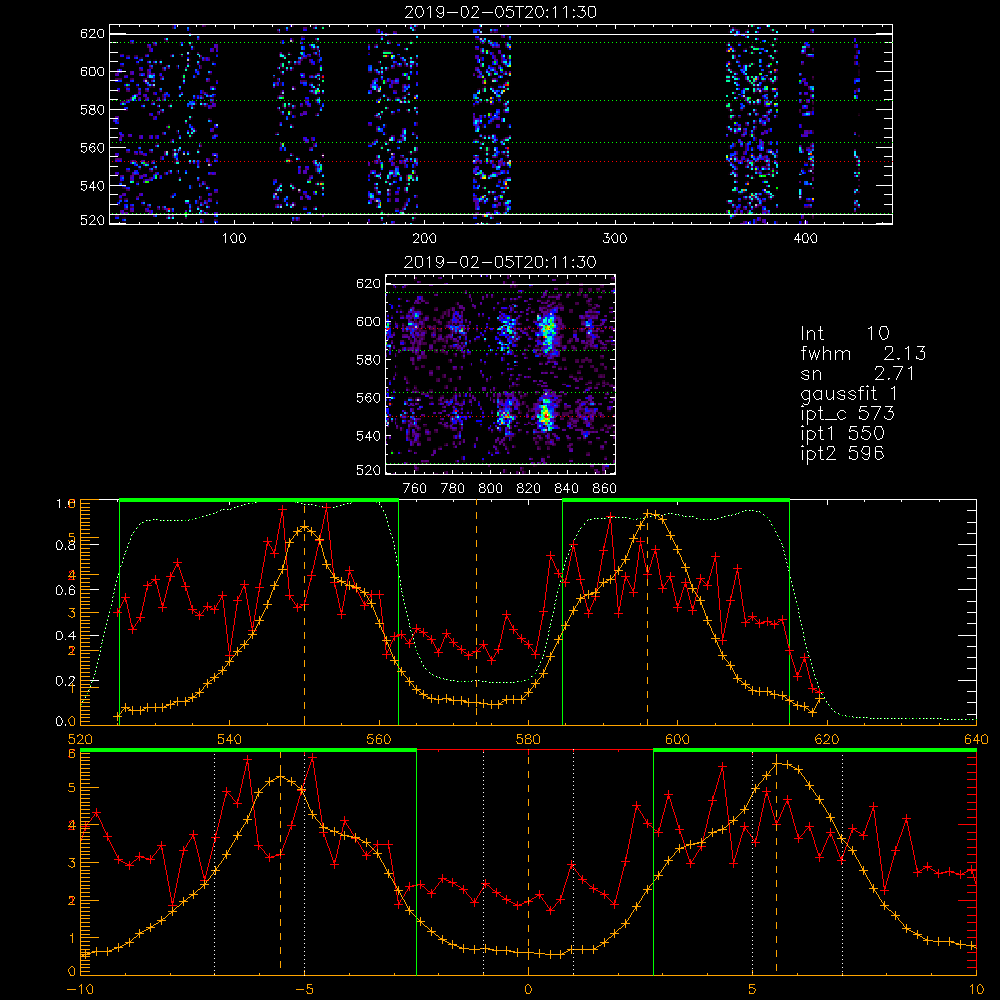The image size is (1000, 1000).
Task: Select the 'Int 10' readout
Action: tap(844, 334)
